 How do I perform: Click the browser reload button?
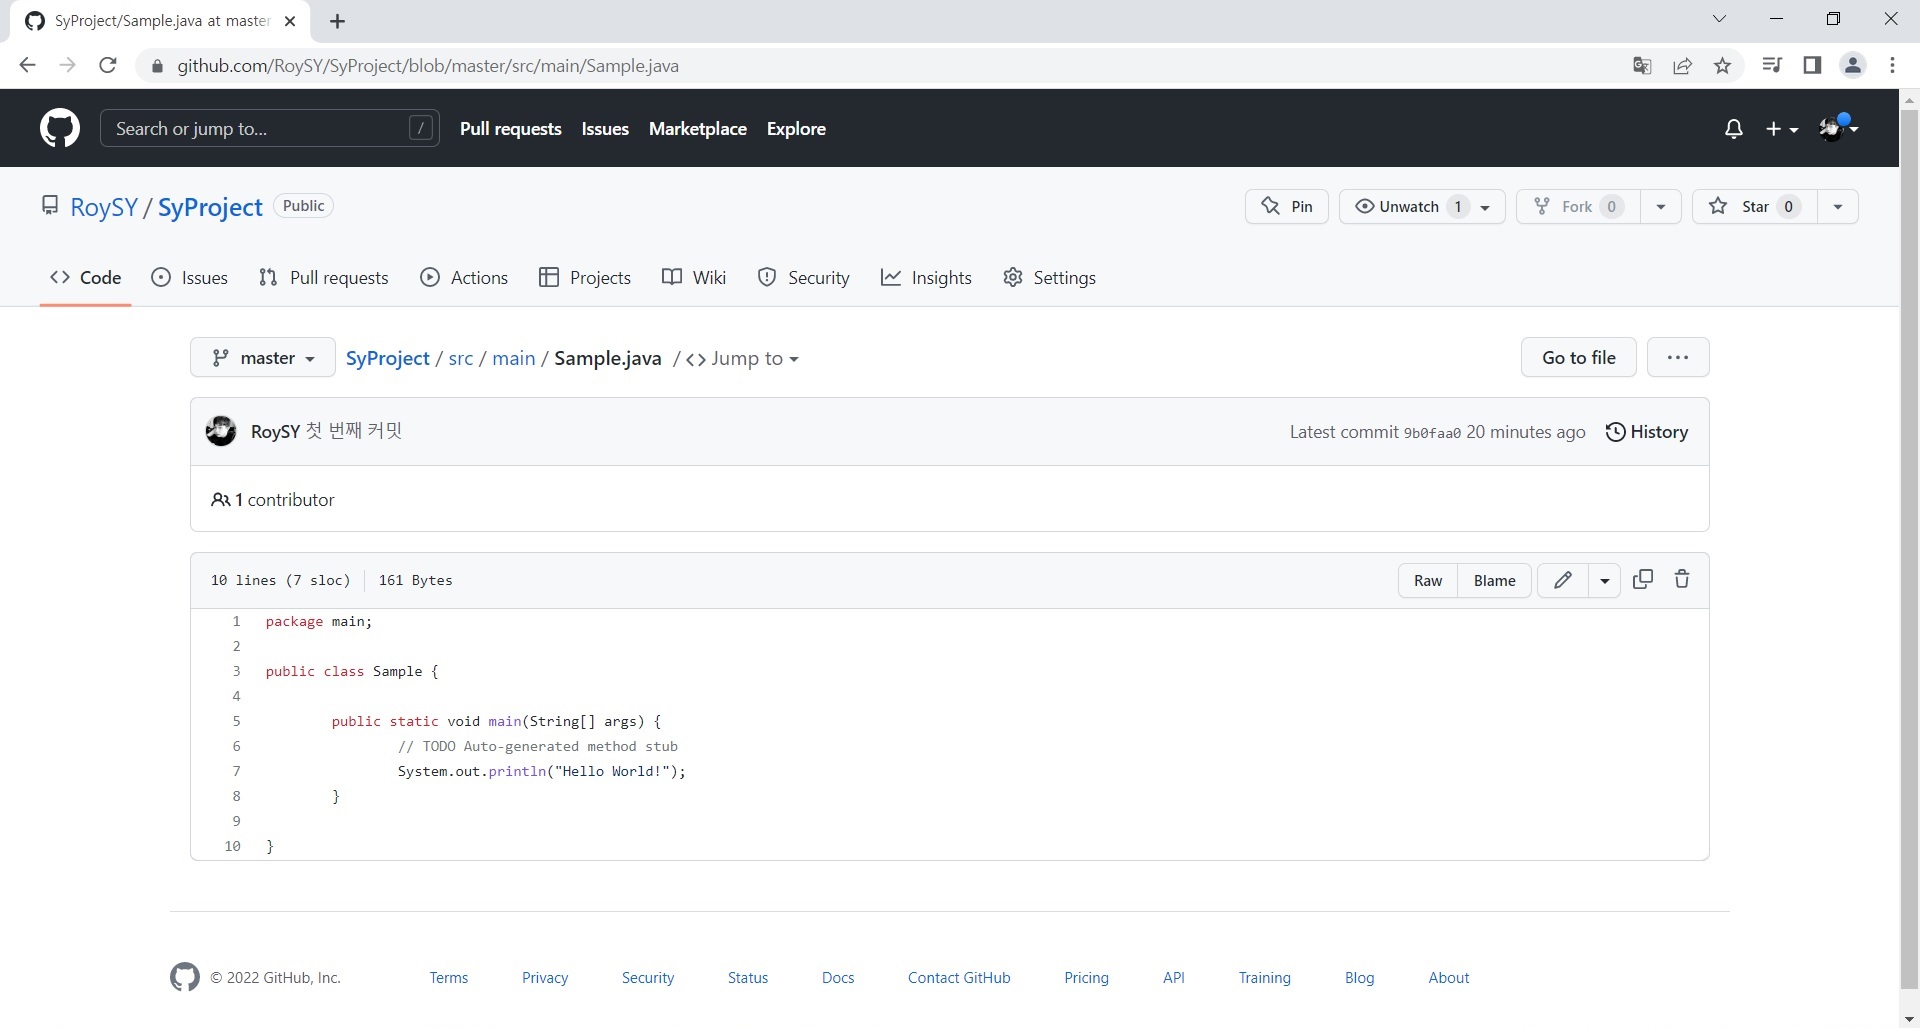click(108, 66)
